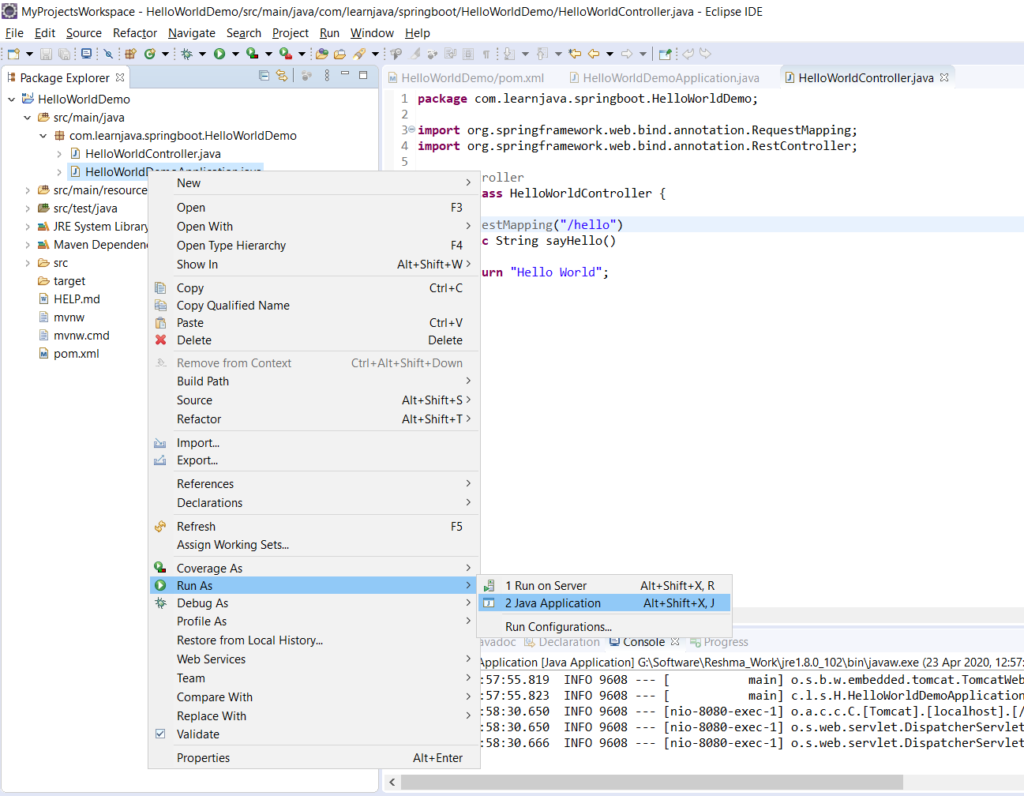Open the Run button dropdown arrow
The width and height of the screenshot is (1024, 796).
coord(234,52)
